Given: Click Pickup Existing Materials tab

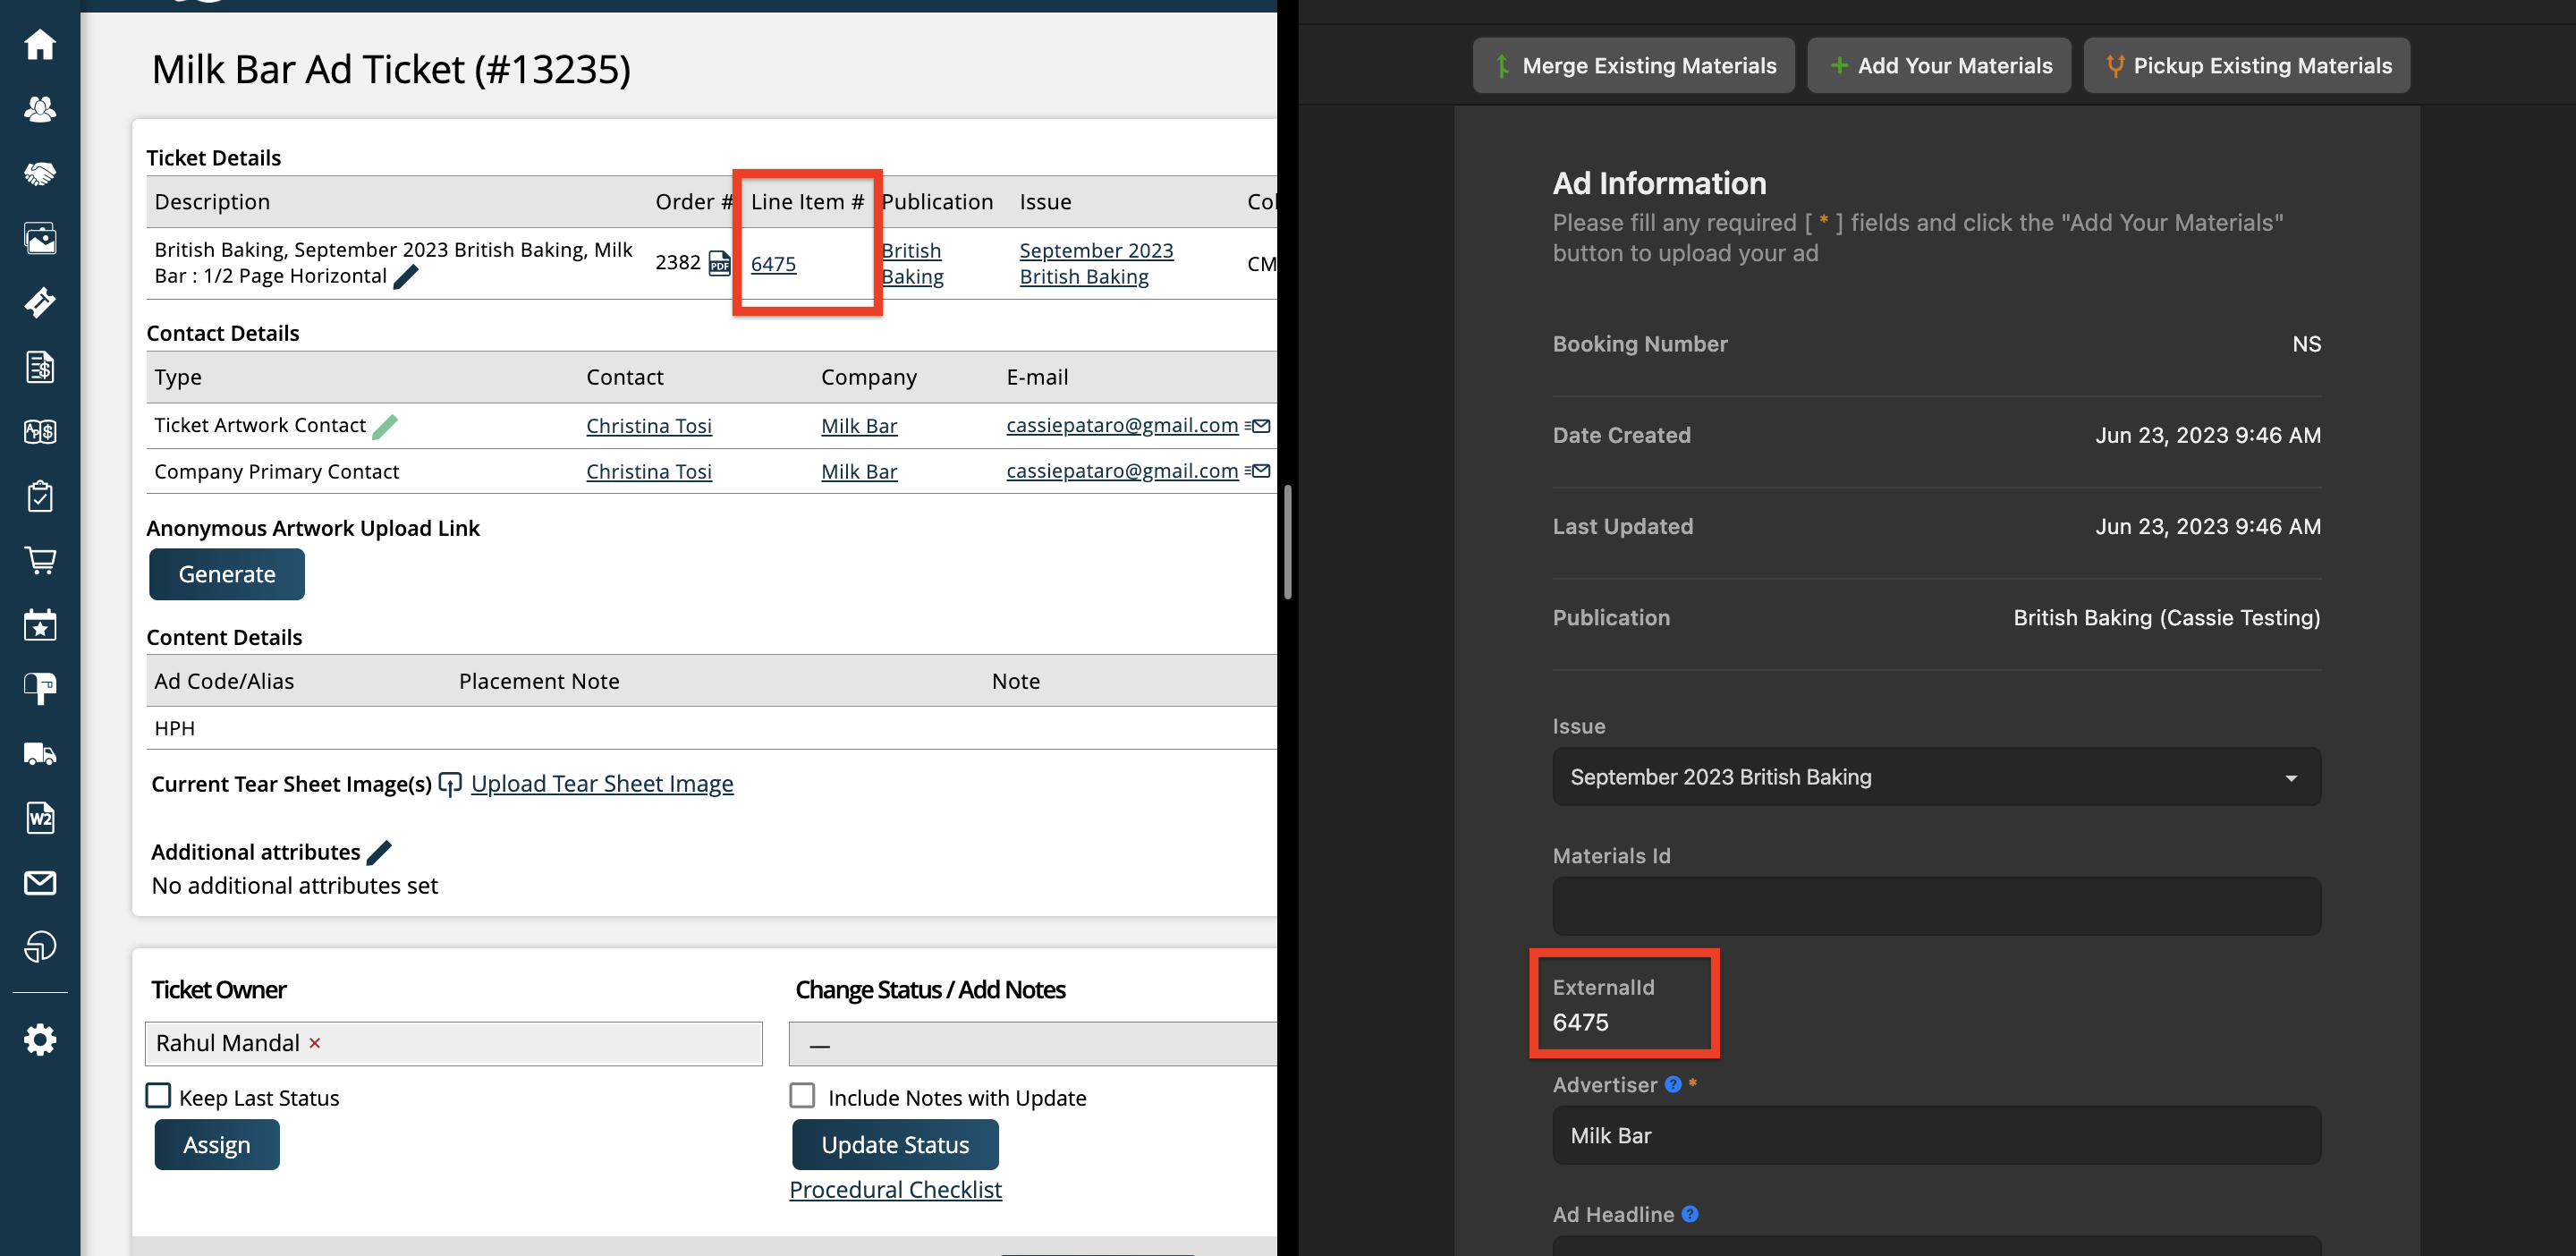Looking at the screenshot, I should pyautogui.click(x=2246, y=66).
